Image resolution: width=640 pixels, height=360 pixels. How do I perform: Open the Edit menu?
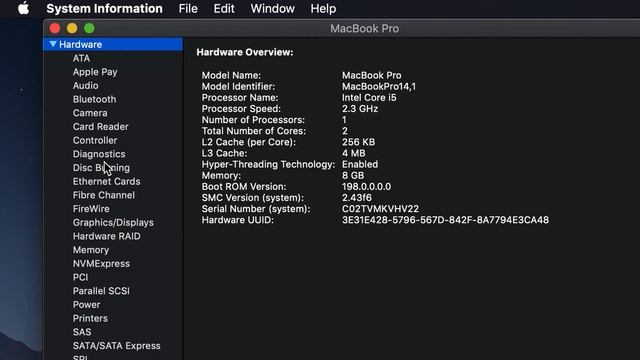coord(224,9)
